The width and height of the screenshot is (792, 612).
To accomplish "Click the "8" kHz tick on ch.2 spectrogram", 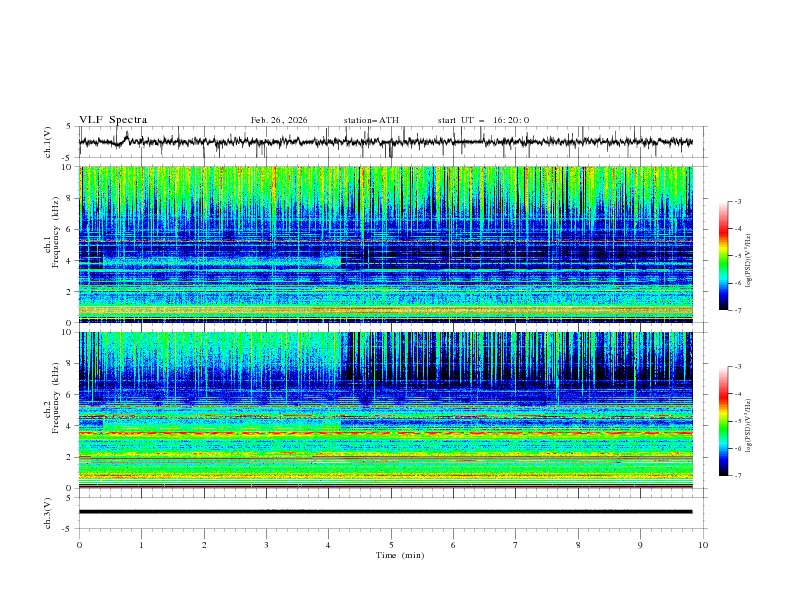I will click(x=69, y=364).
